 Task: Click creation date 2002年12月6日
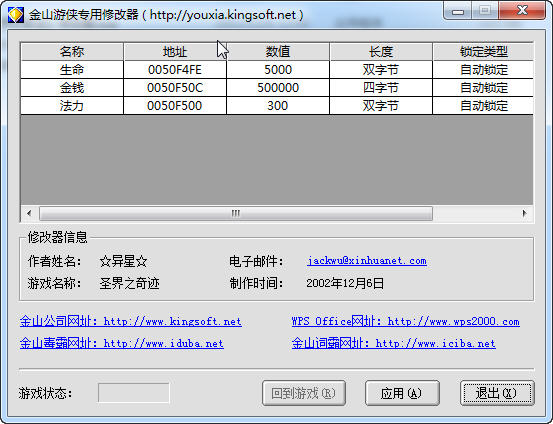tap(345, 283)
